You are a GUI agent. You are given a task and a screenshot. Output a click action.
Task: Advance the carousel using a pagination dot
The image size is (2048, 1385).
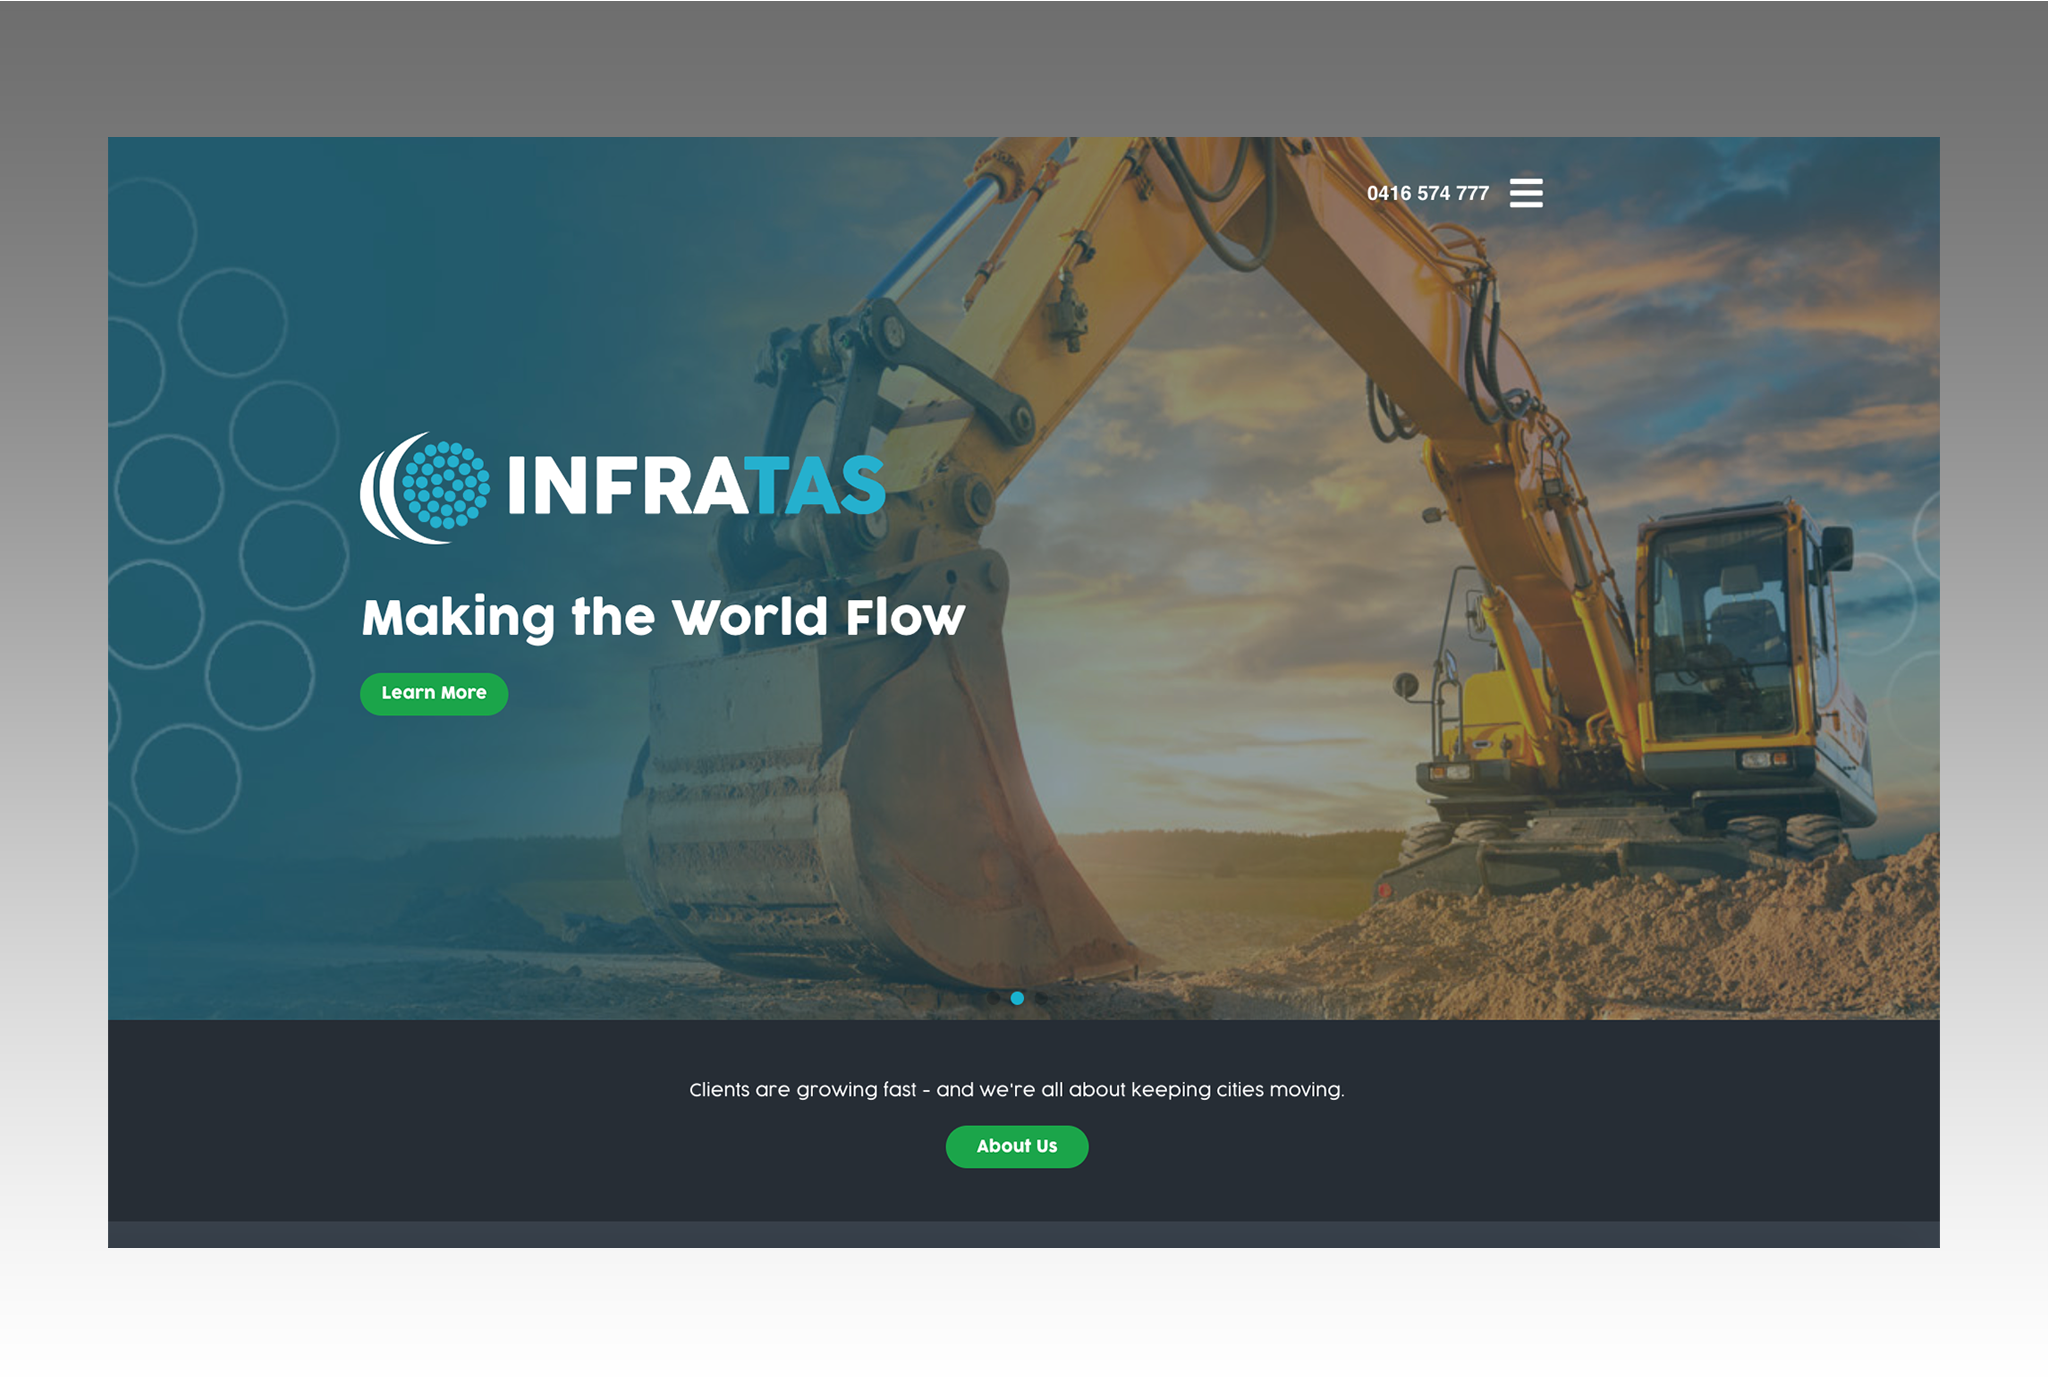coord(1040,998)
